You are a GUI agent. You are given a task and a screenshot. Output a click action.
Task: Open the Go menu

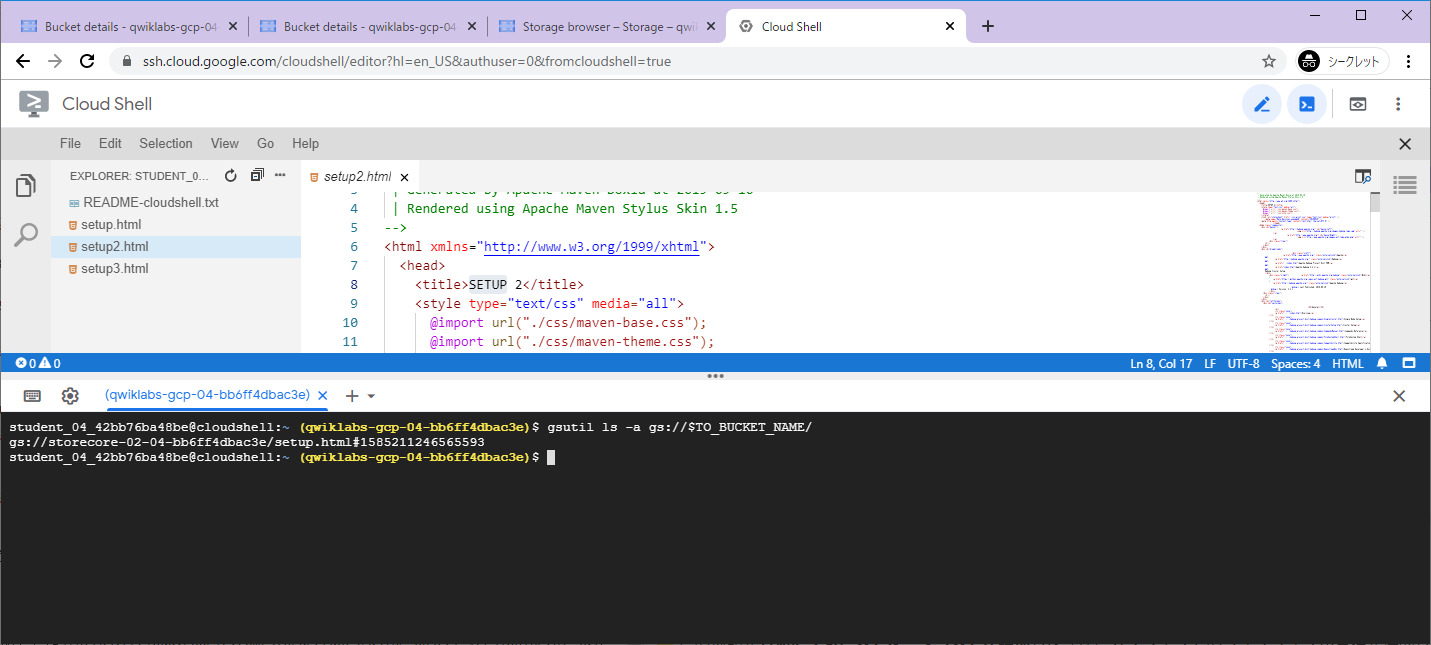pos(266,144)
